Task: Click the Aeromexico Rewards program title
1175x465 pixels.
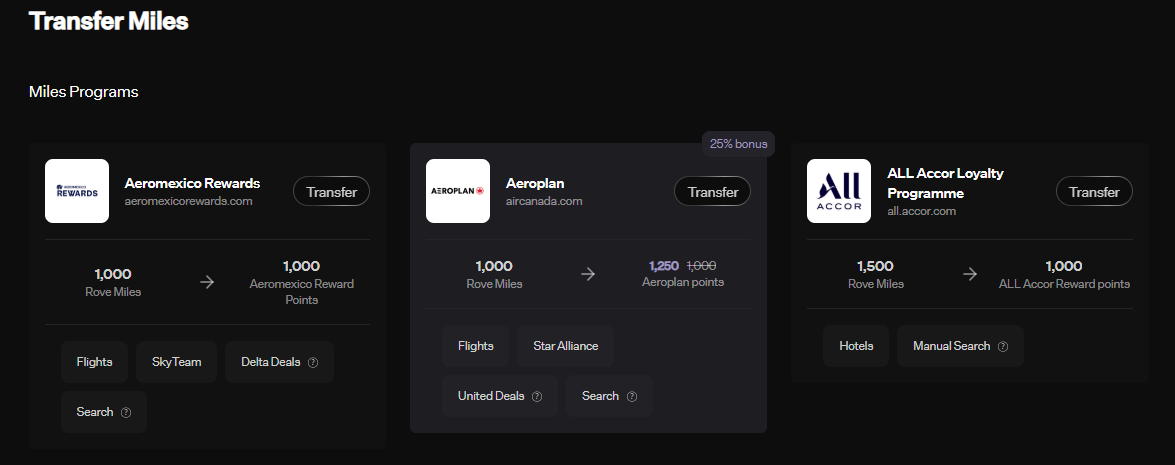Action: point(192,183)
